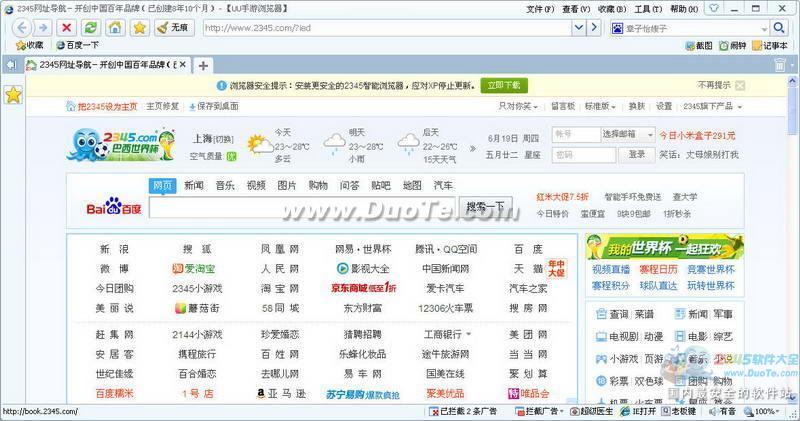Open the 文件(F) menu
Image resolution: width=800 pixels, height=421 pixels.
pos(540,9)
